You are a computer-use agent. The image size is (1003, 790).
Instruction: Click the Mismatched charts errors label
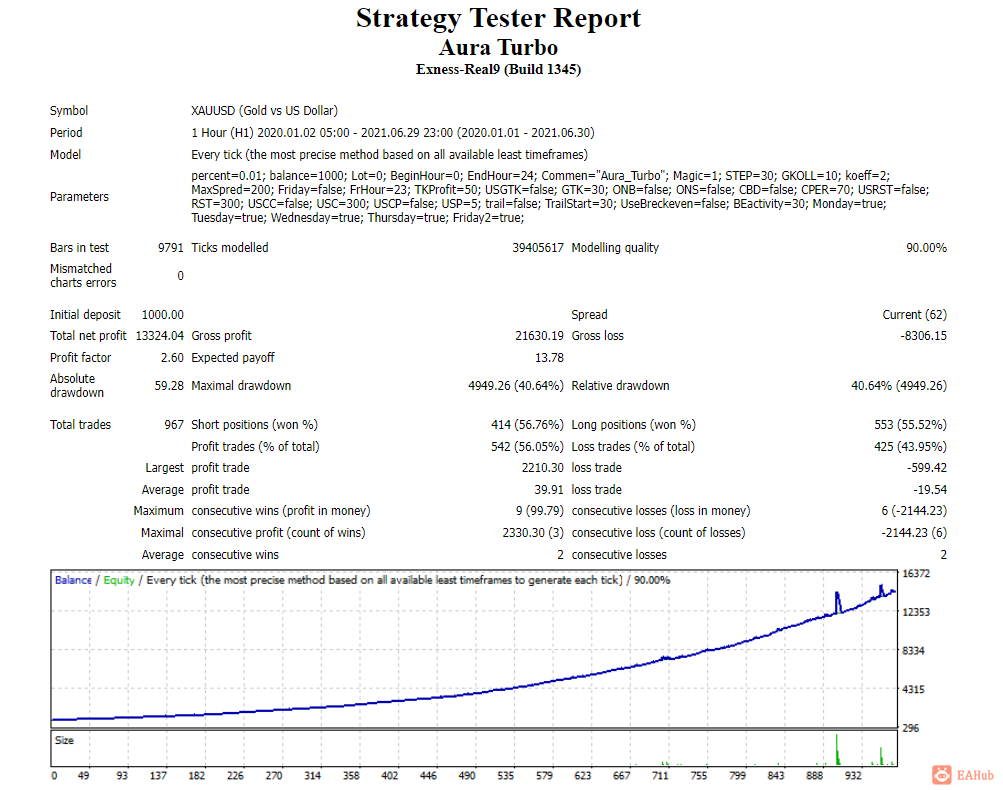tap(83, 276)
